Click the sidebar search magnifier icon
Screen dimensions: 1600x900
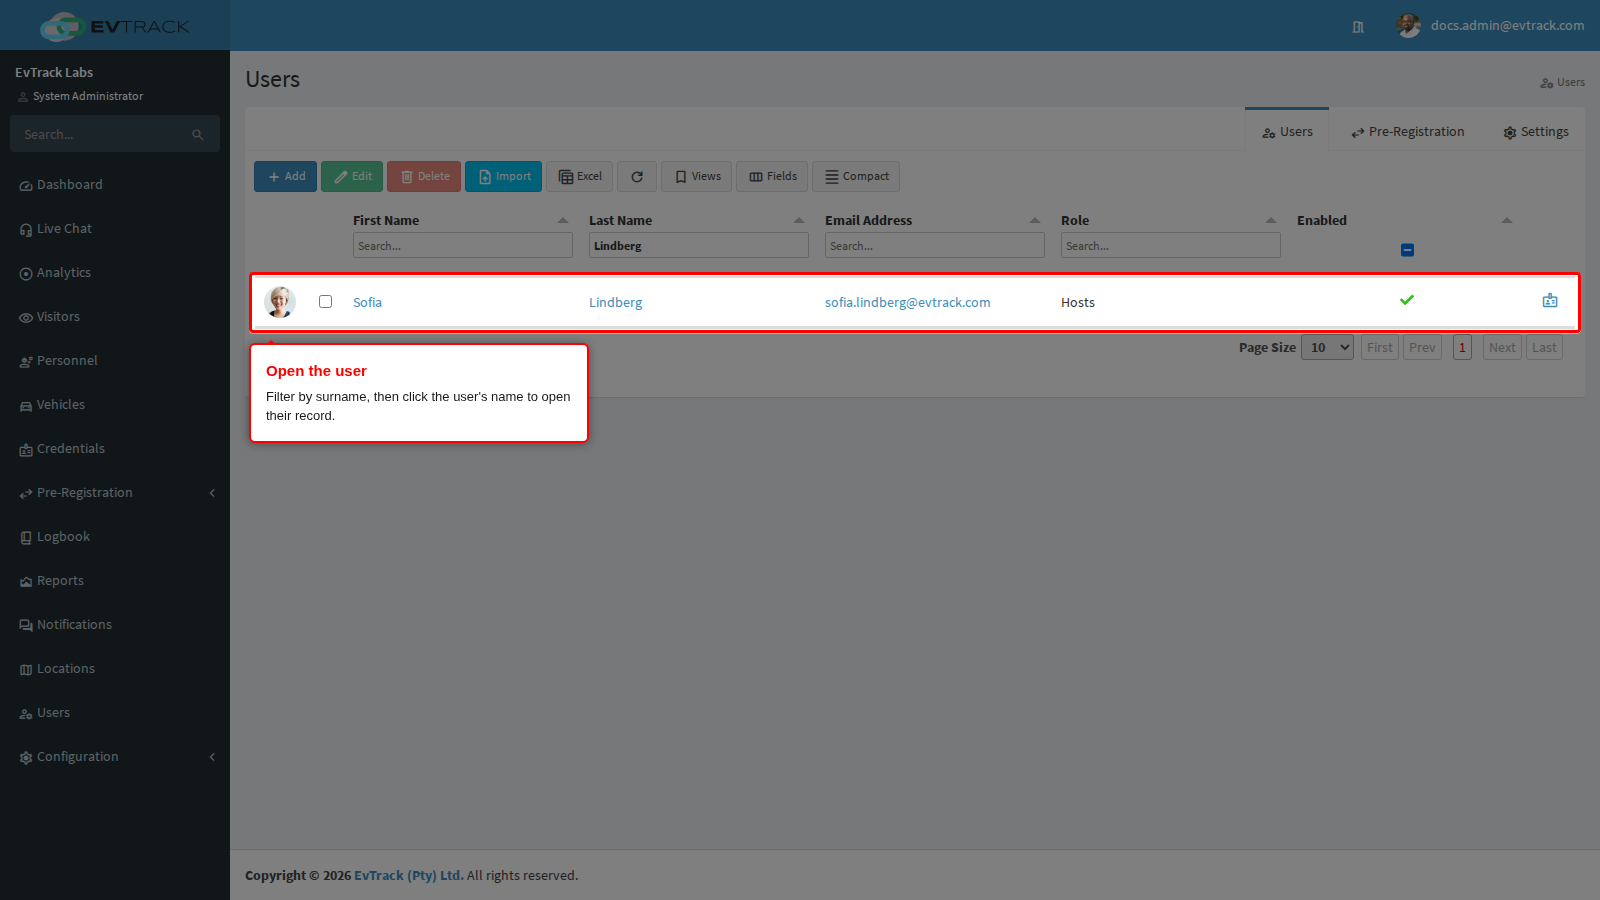(198, 134)
